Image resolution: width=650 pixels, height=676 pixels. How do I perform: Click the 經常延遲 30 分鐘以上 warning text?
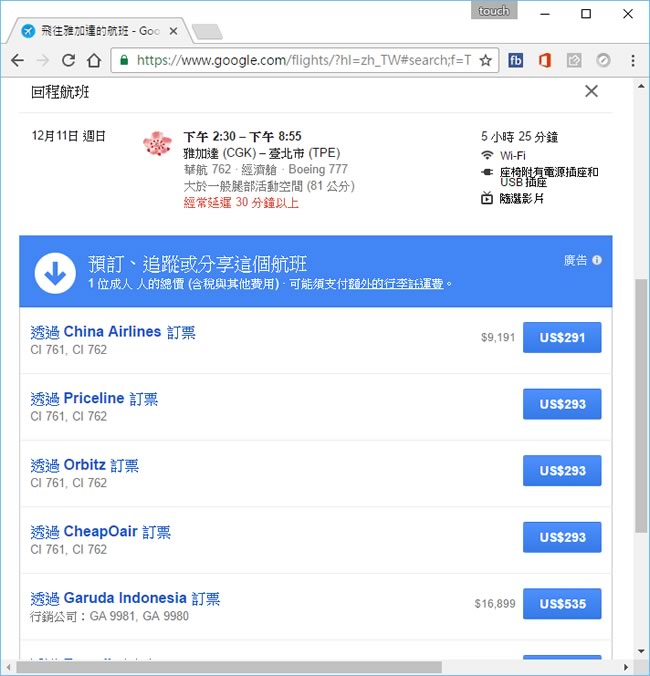point(241,202)
